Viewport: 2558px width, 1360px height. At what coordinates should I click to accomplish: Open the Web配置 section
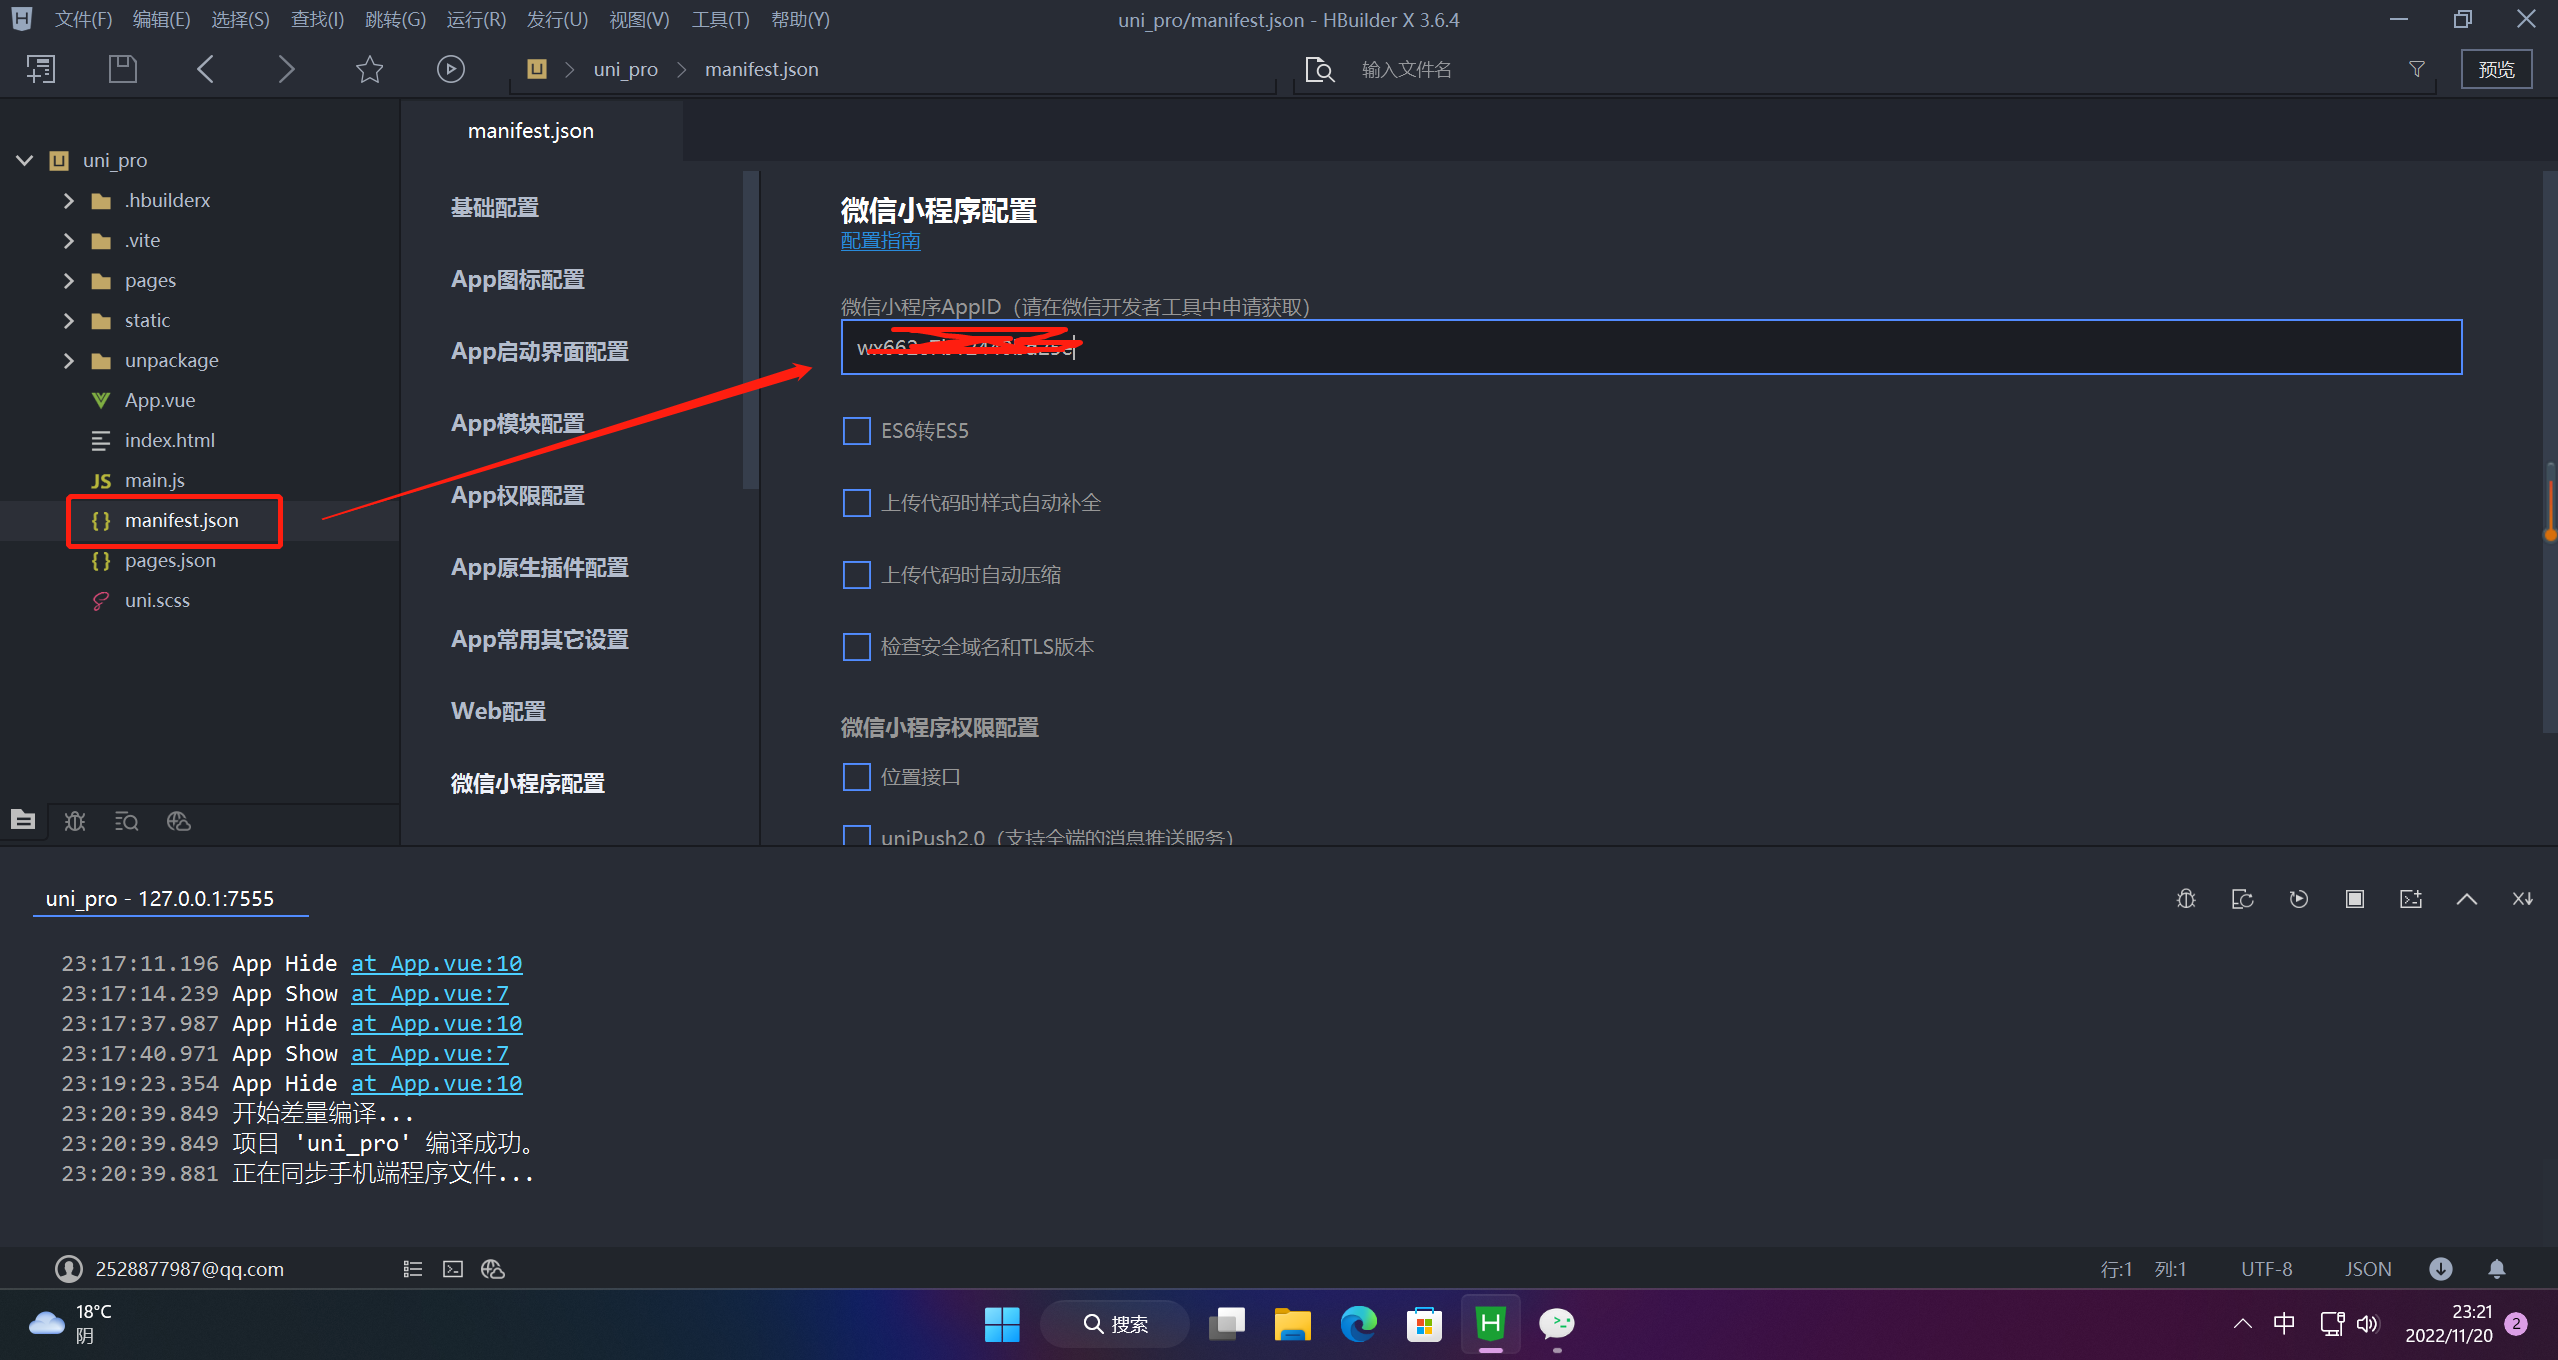(498, 711)
